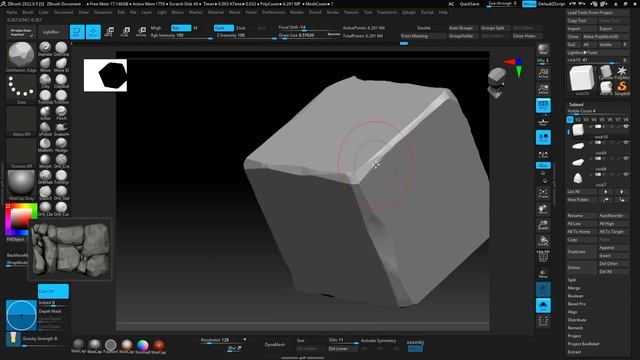The width and height of the screenshot is (640, 360).
Task: Select the SimpleBrush tool icon
Action: point(622,87)
